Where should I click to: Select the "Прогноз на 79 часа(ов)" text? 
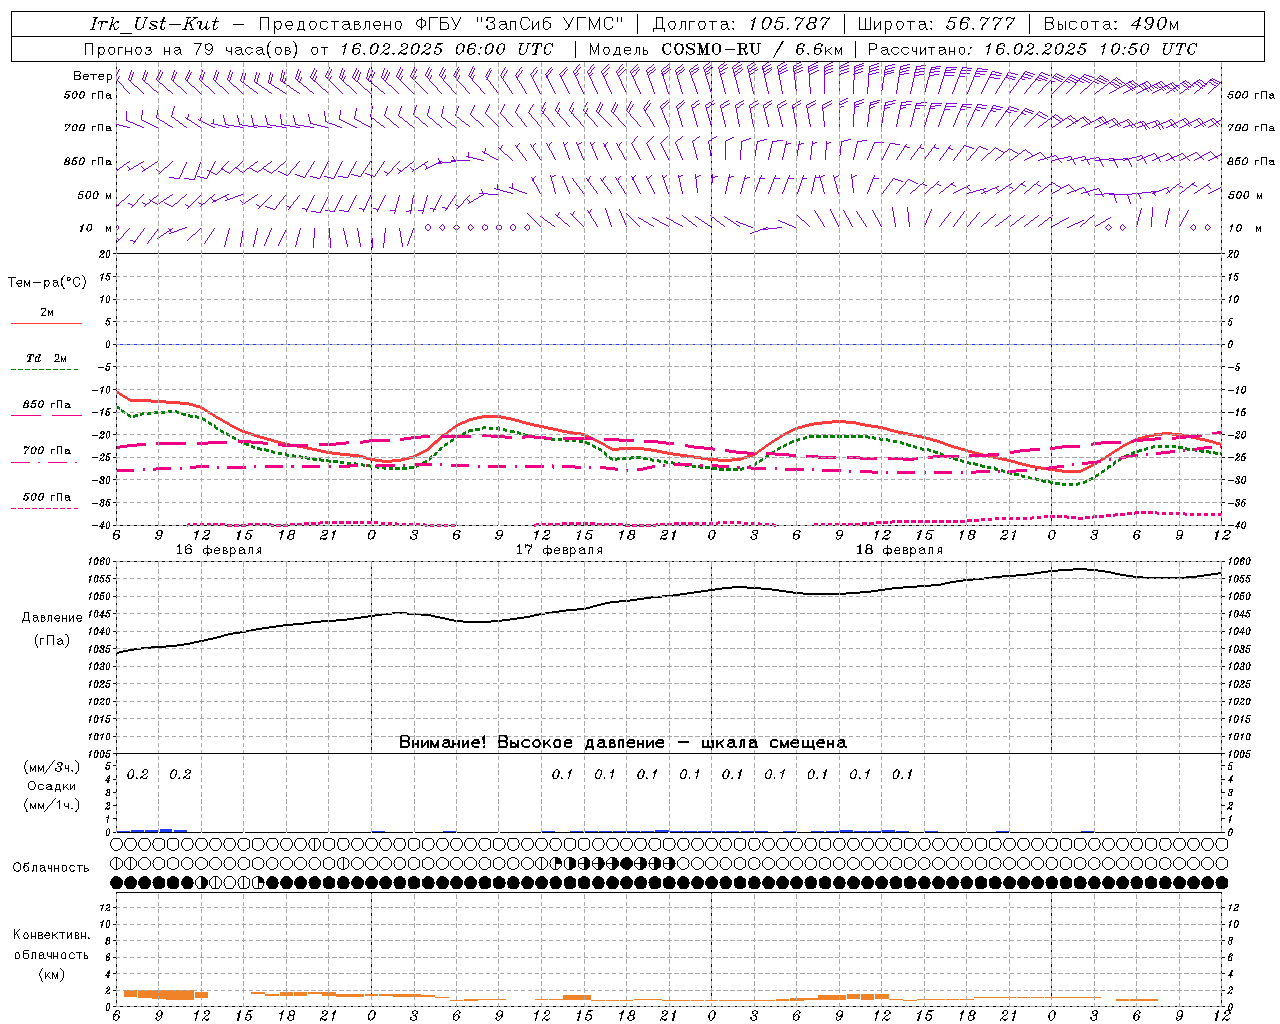click(190, 49)
